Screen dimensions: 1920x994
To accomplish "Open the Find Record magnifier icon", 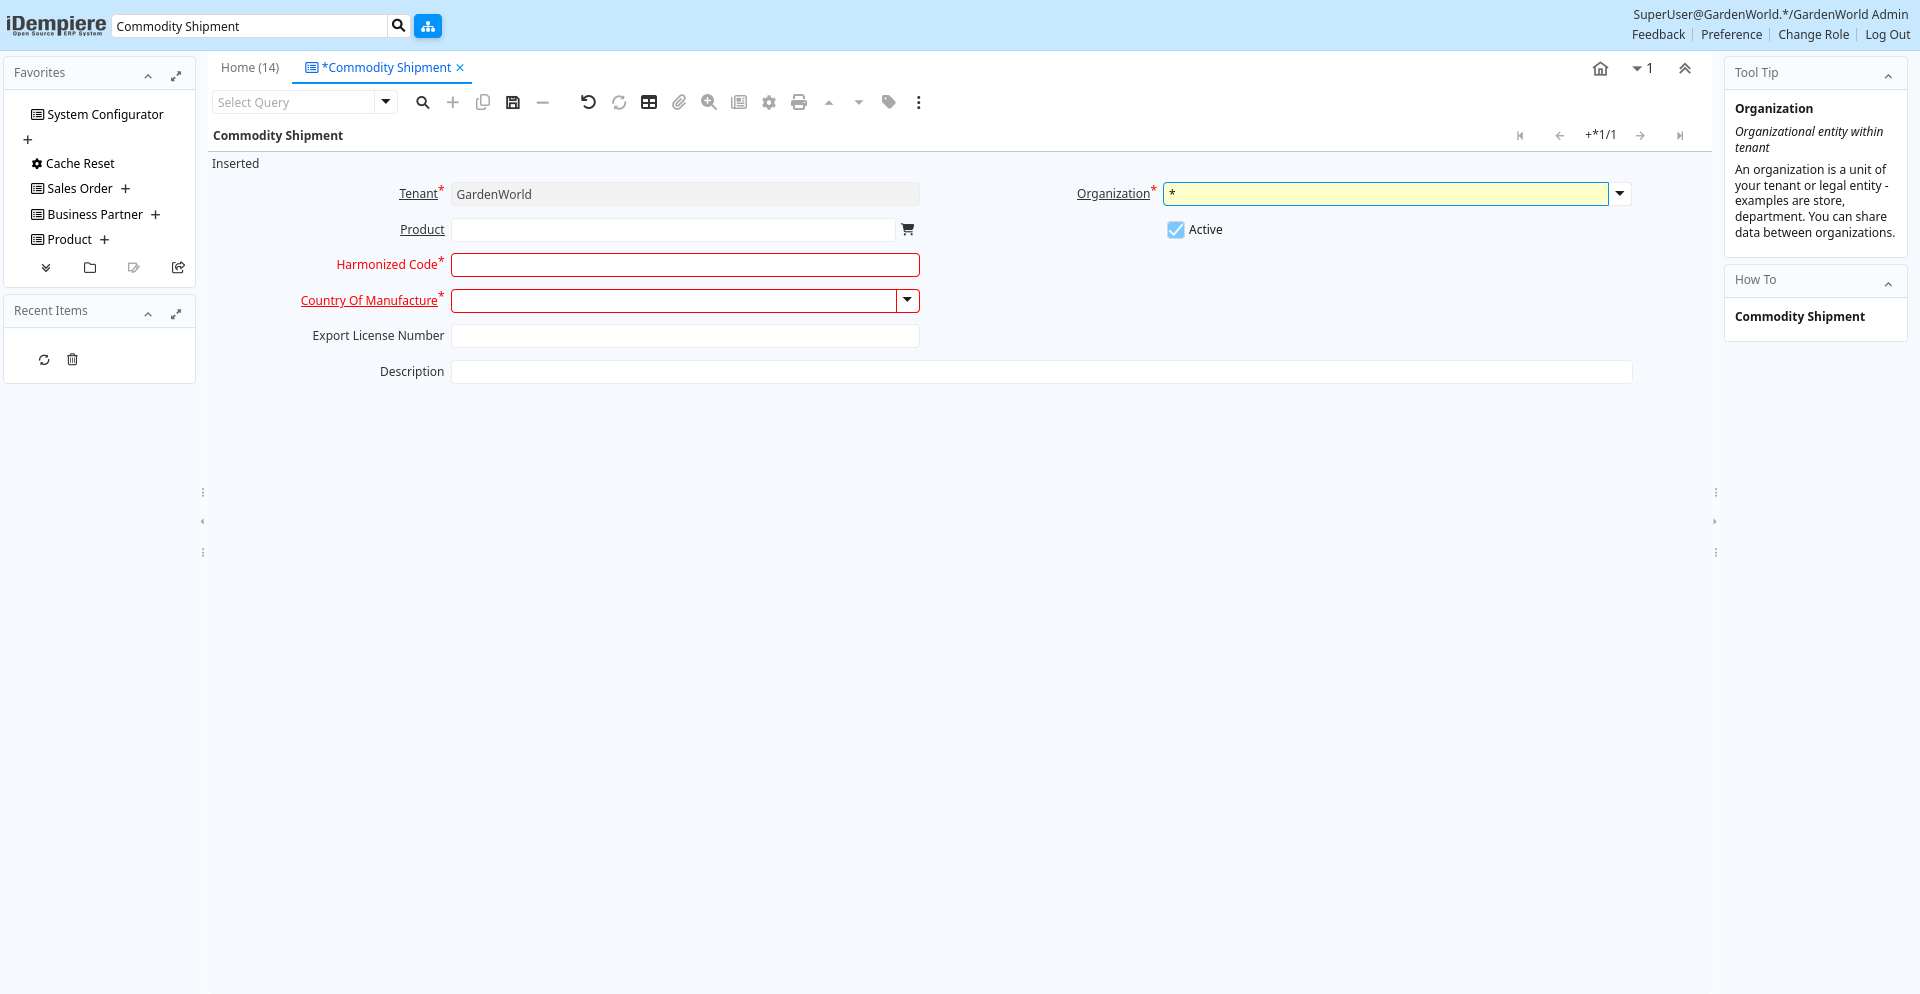I will click(423, 102).
